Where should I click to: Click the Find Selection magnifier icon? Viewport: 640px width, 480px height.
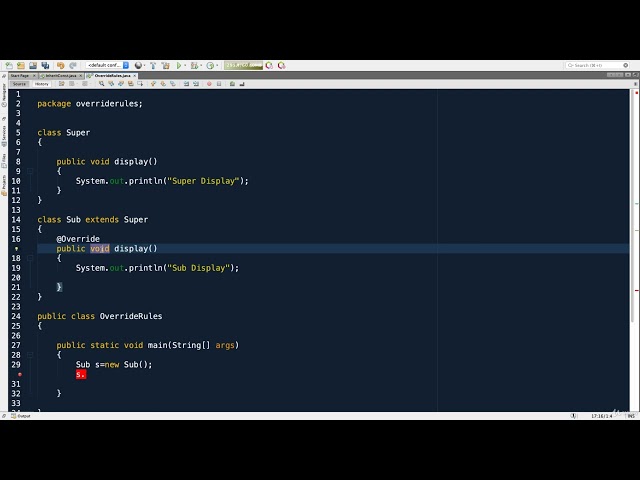coord(101,84)
